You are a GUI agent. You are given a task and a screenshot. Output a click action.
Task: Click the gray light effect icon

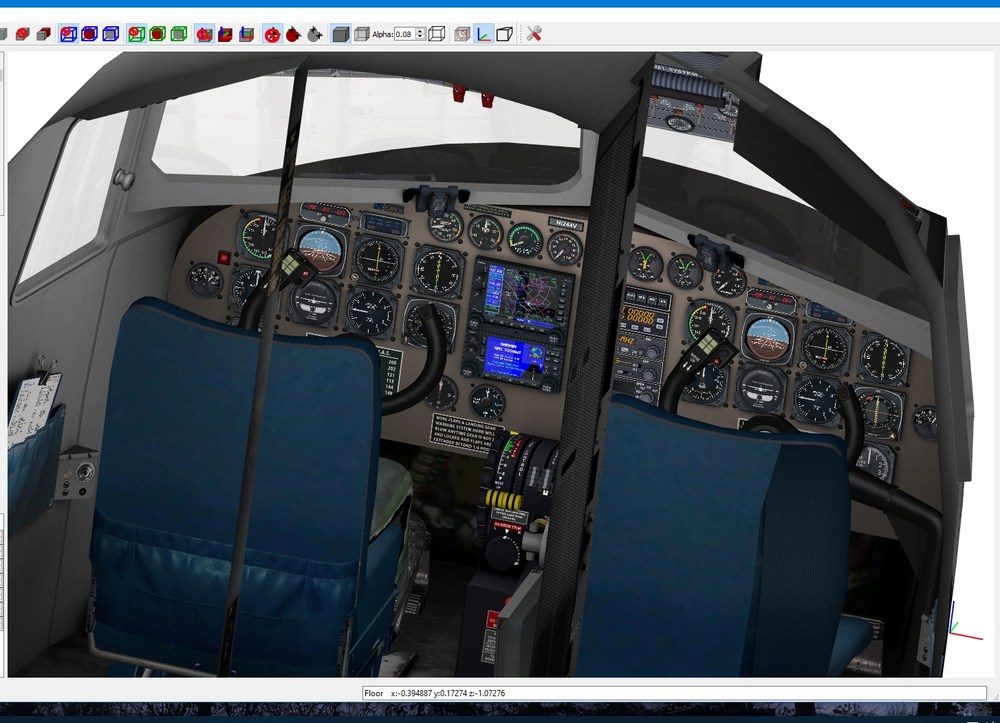tap(315, 34)
